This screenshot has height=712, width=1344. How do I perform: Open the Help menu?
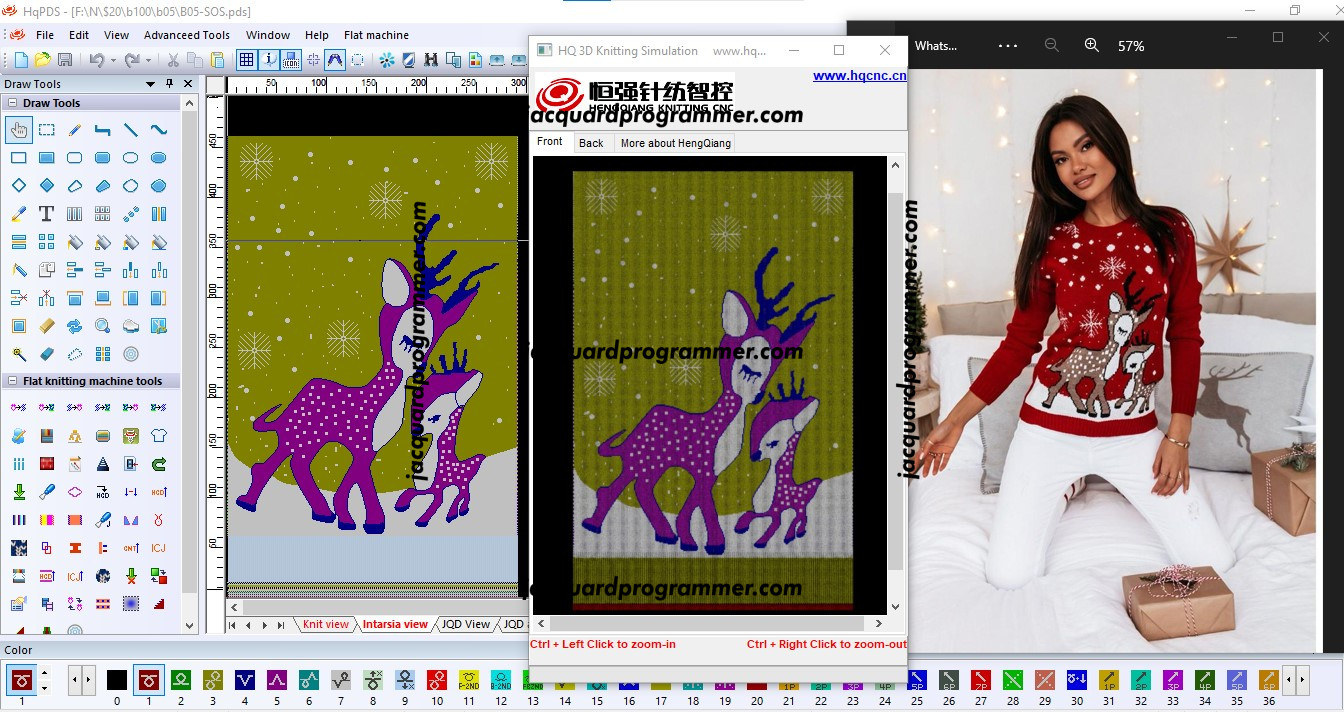tap(317, 35)
